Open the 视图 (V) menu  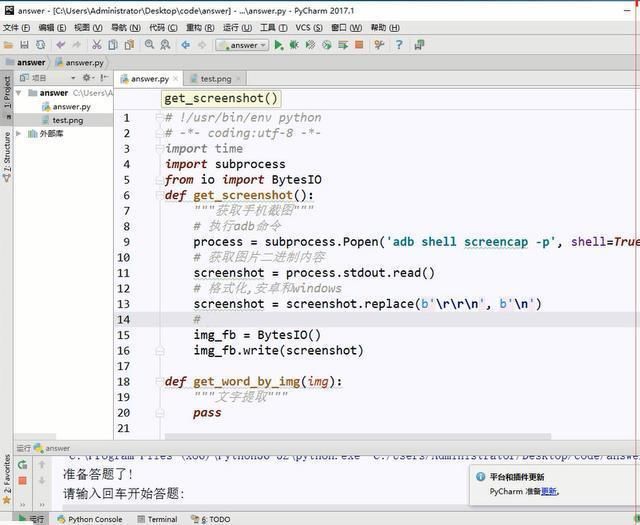[88, 28]
